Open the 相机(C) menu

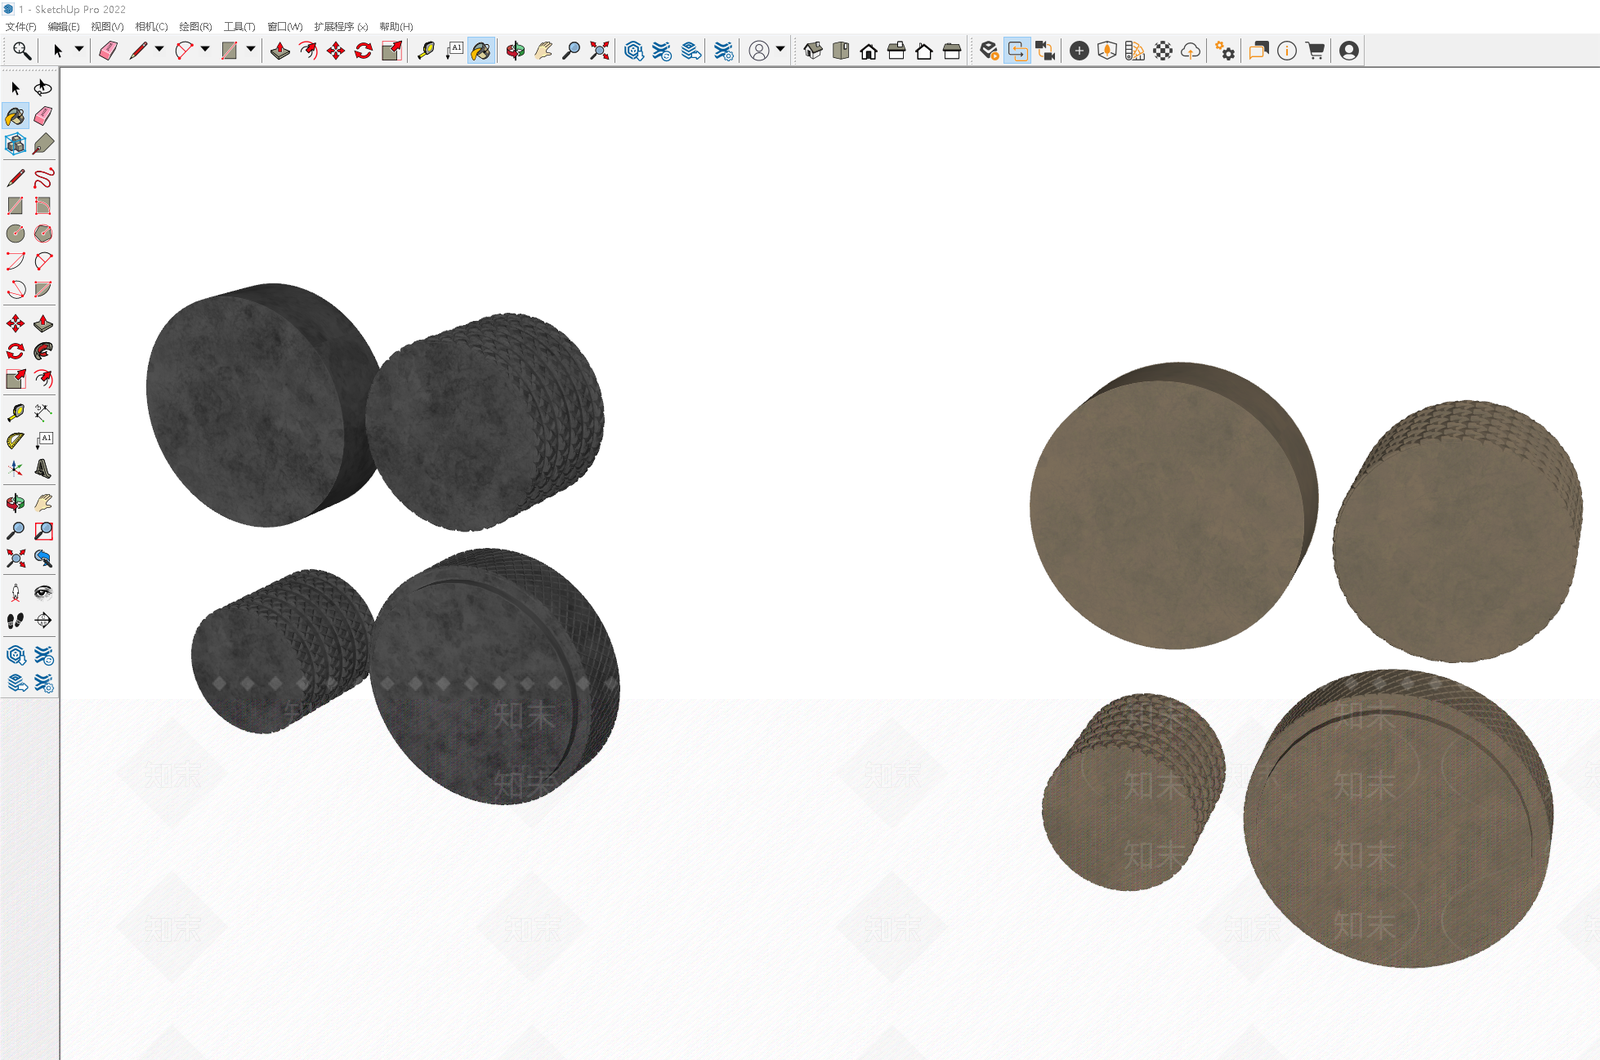pos(151,26)
